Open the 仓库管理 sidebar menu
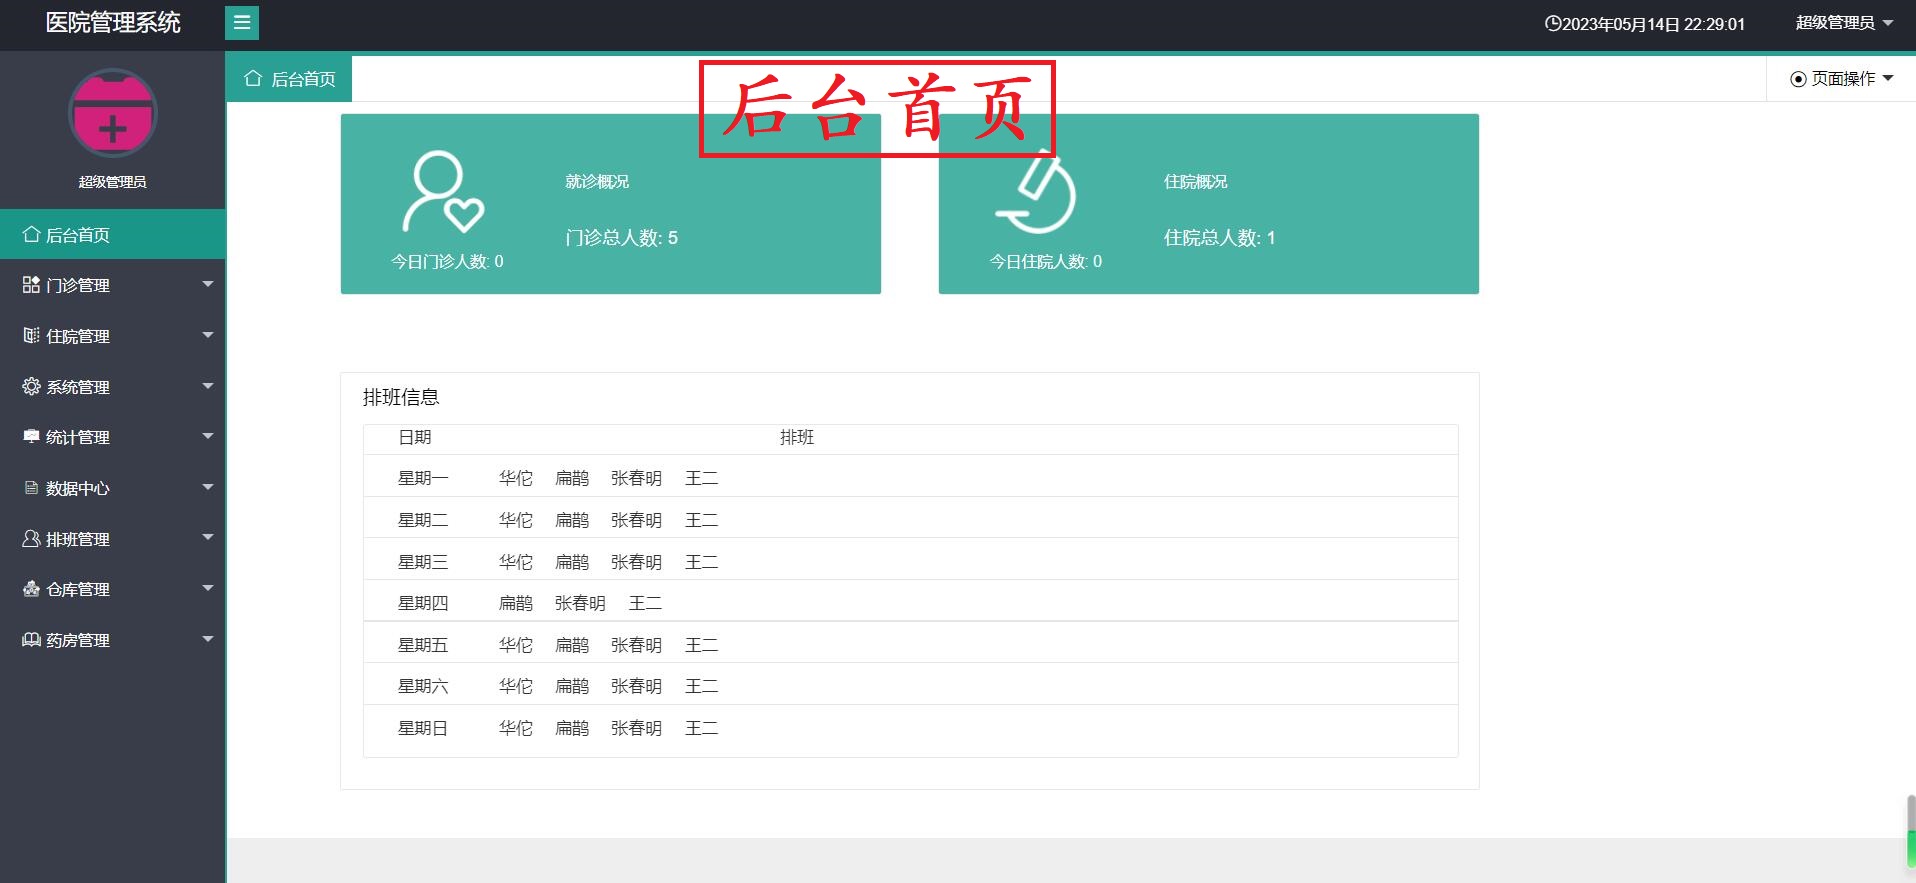 coord(113,589)
